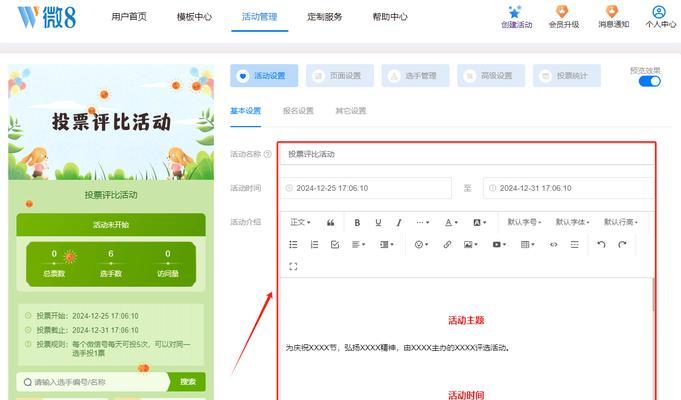Click the 微8 logo
The height and width of the screenshot is (400, 681).
tap(47, 17)
